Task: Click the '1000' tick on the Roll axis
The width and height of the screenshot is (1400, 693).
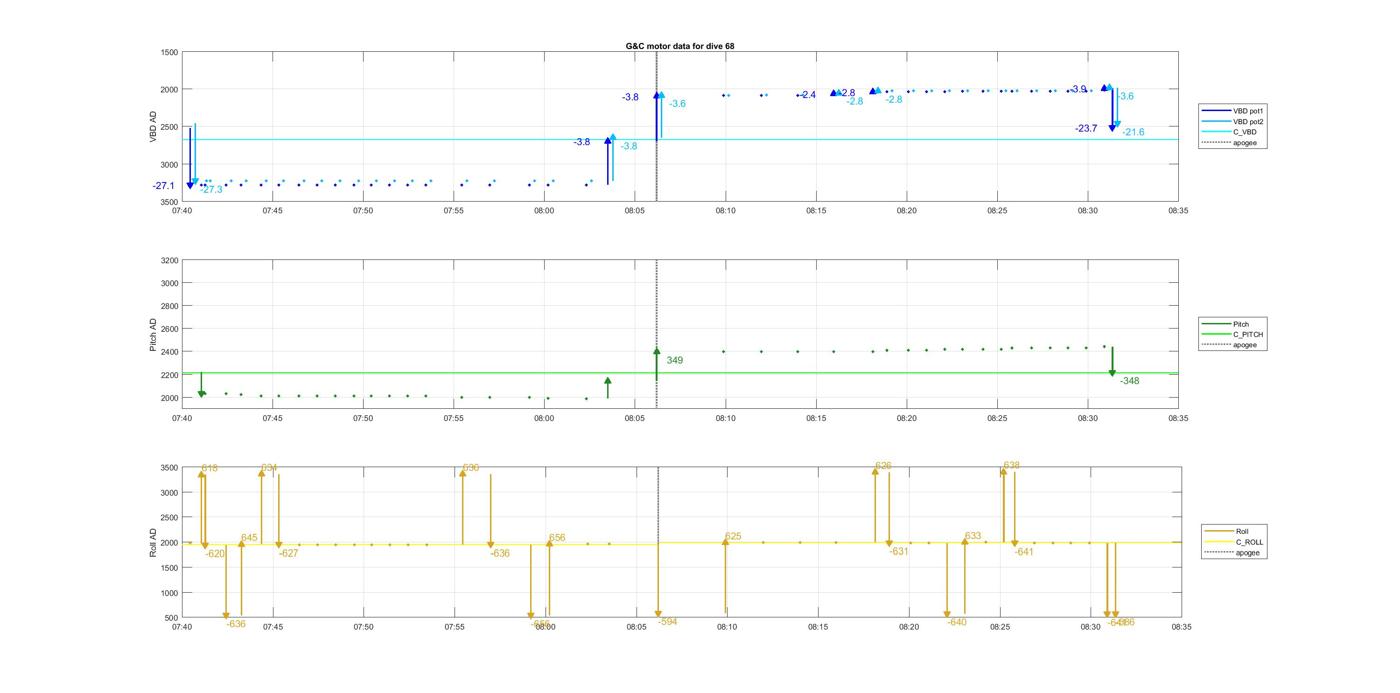Action: pyautogui.click(x=169, y=593)
